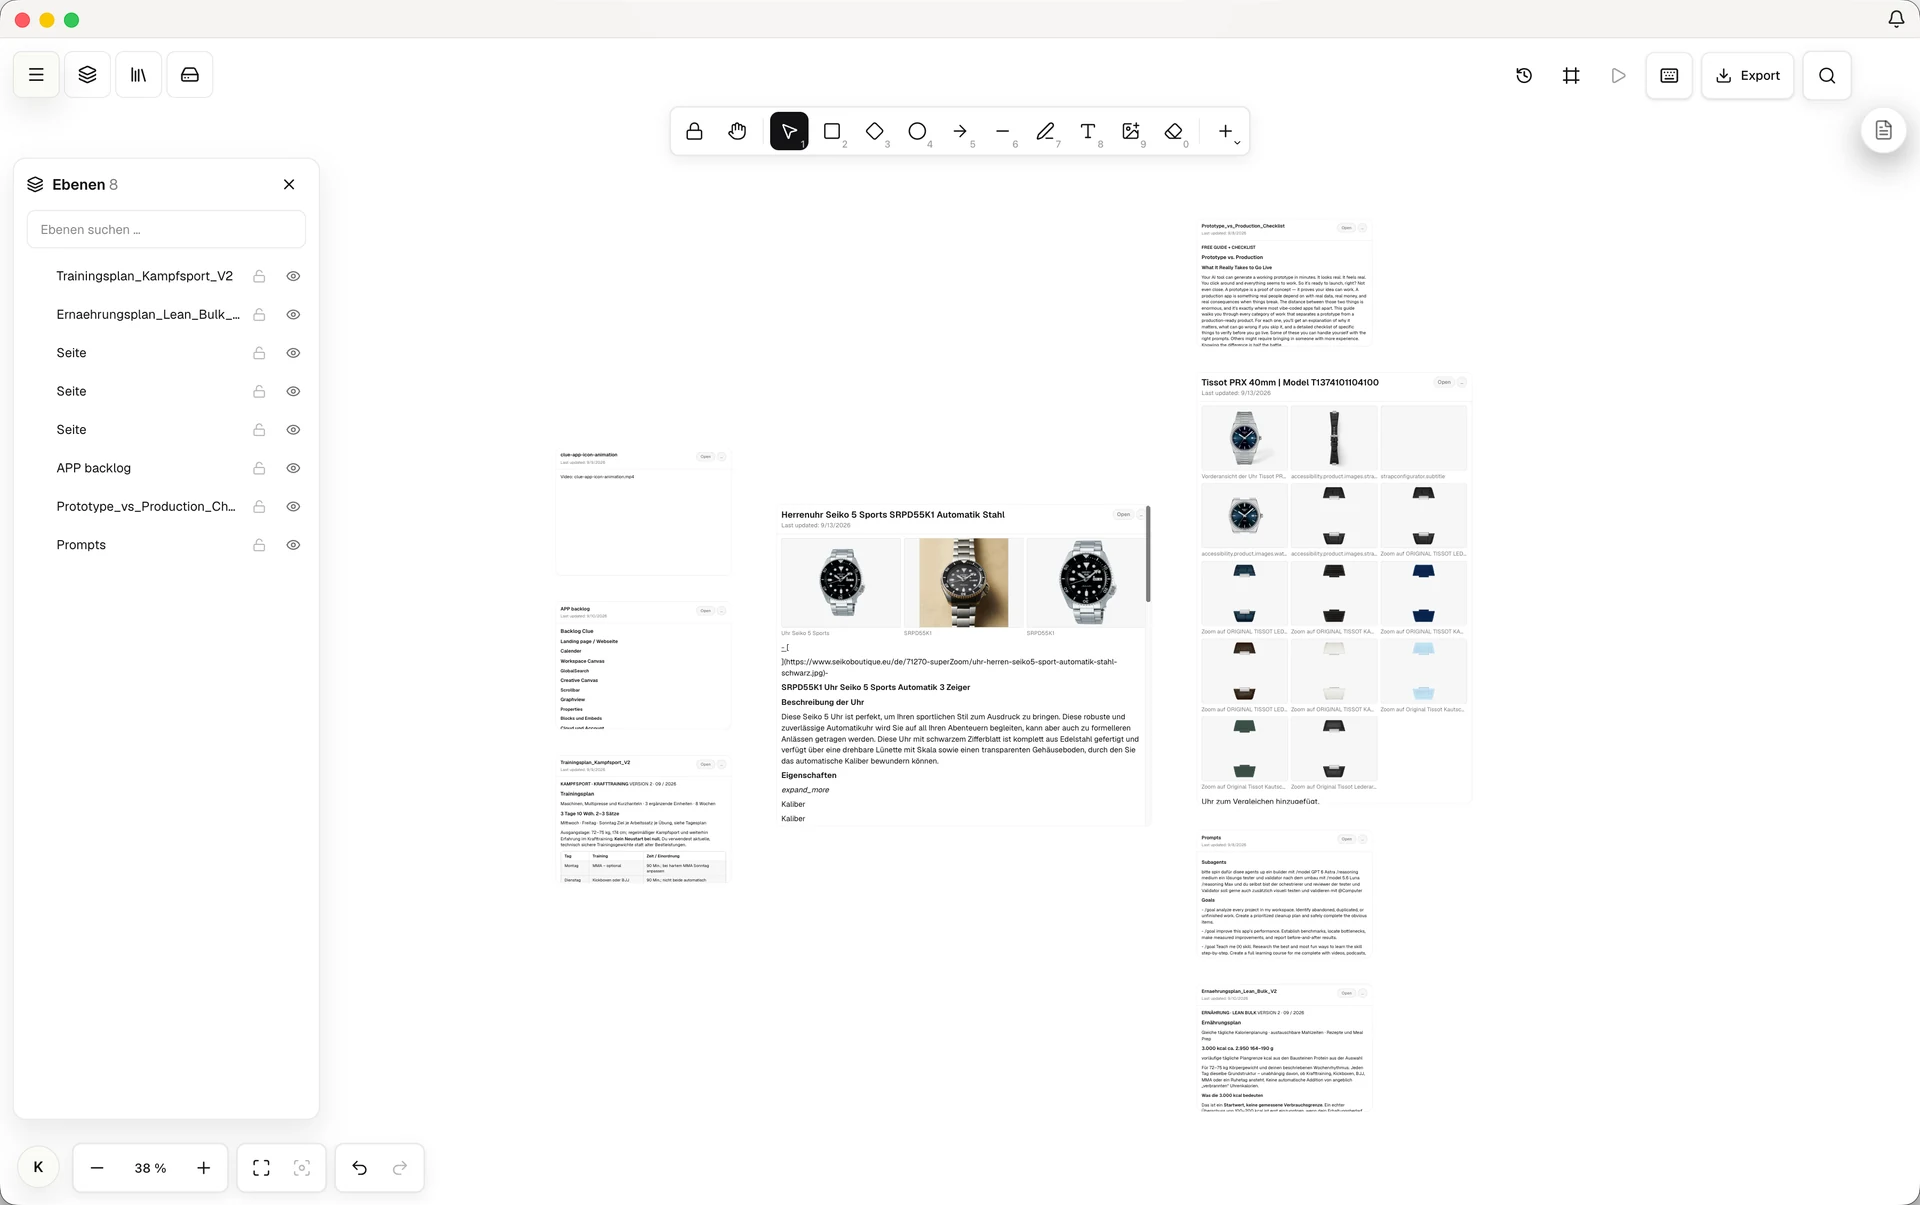This screenshot has width=1920, height=1205.
Task: Click the 38 % zoom level
Action: pyautogui.click(x=150, y=1168)
